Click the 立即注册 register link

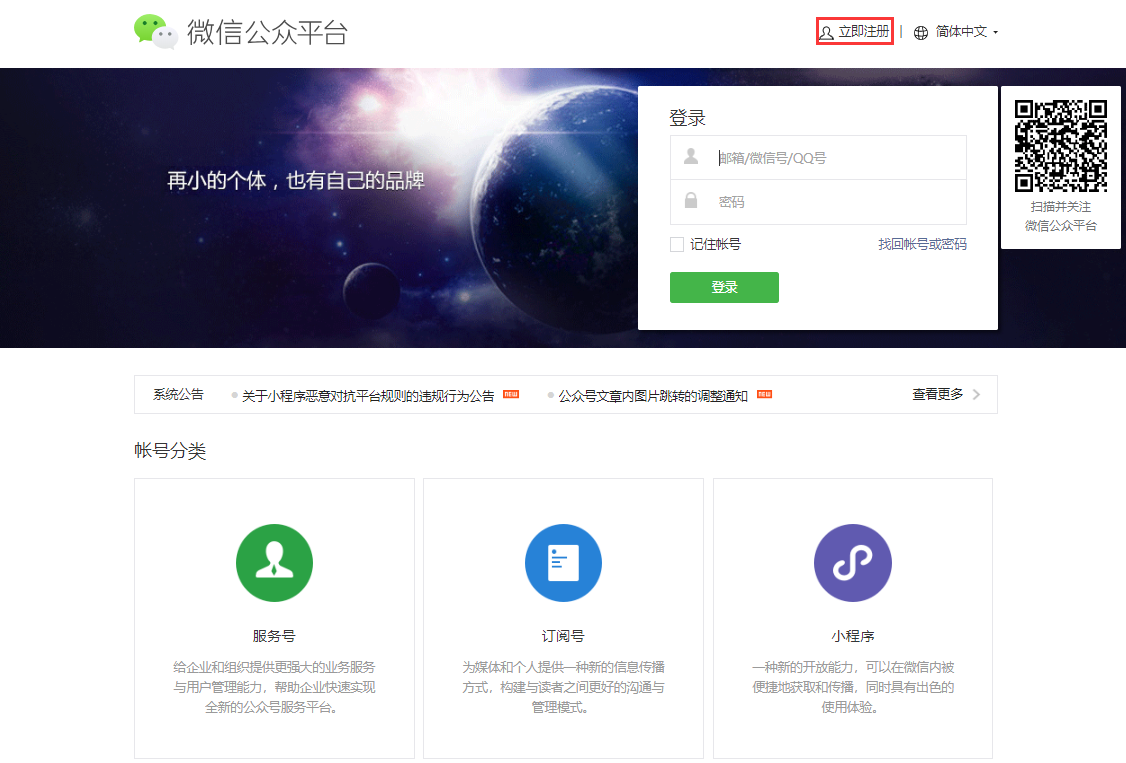coord(864,32)
